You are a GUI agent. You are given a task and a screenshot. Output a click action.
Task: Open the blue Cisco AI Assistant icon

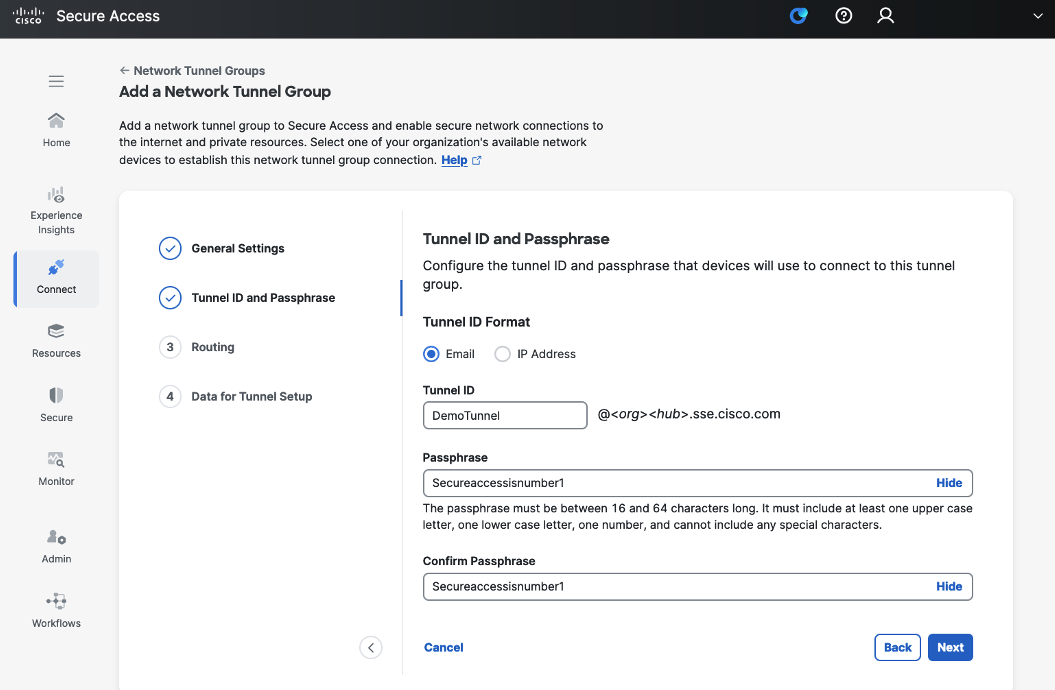799,15
